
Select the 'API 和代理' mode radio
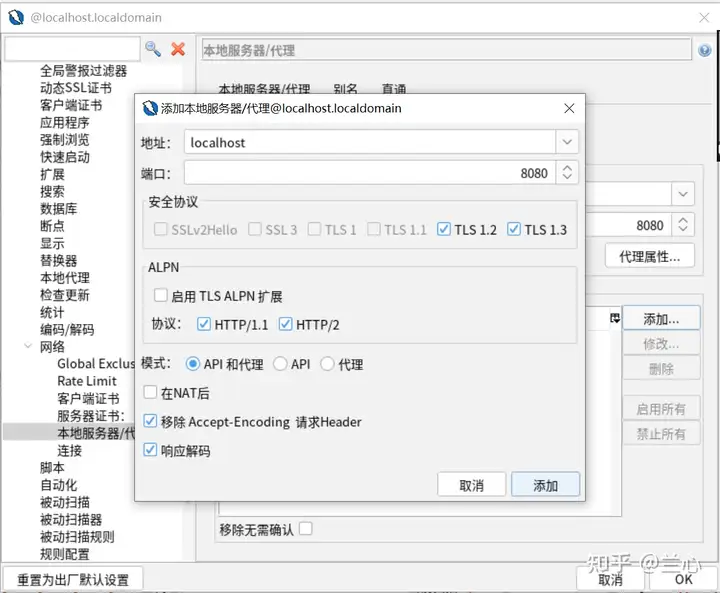tap(192, 364)
